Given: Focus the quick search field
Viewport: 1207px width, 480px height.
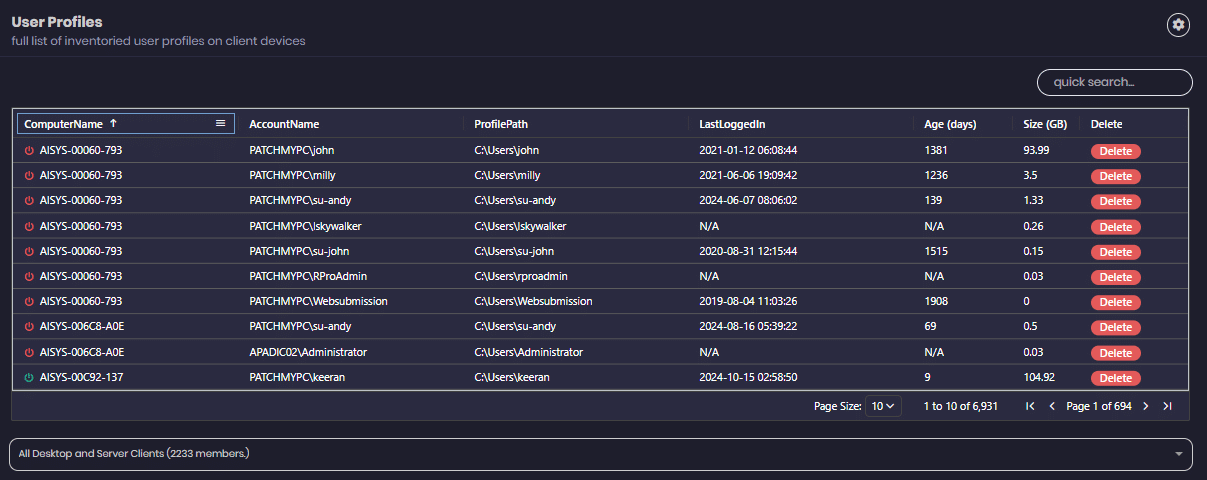Looking at the screenshot, I should [x=1114, y=82].
